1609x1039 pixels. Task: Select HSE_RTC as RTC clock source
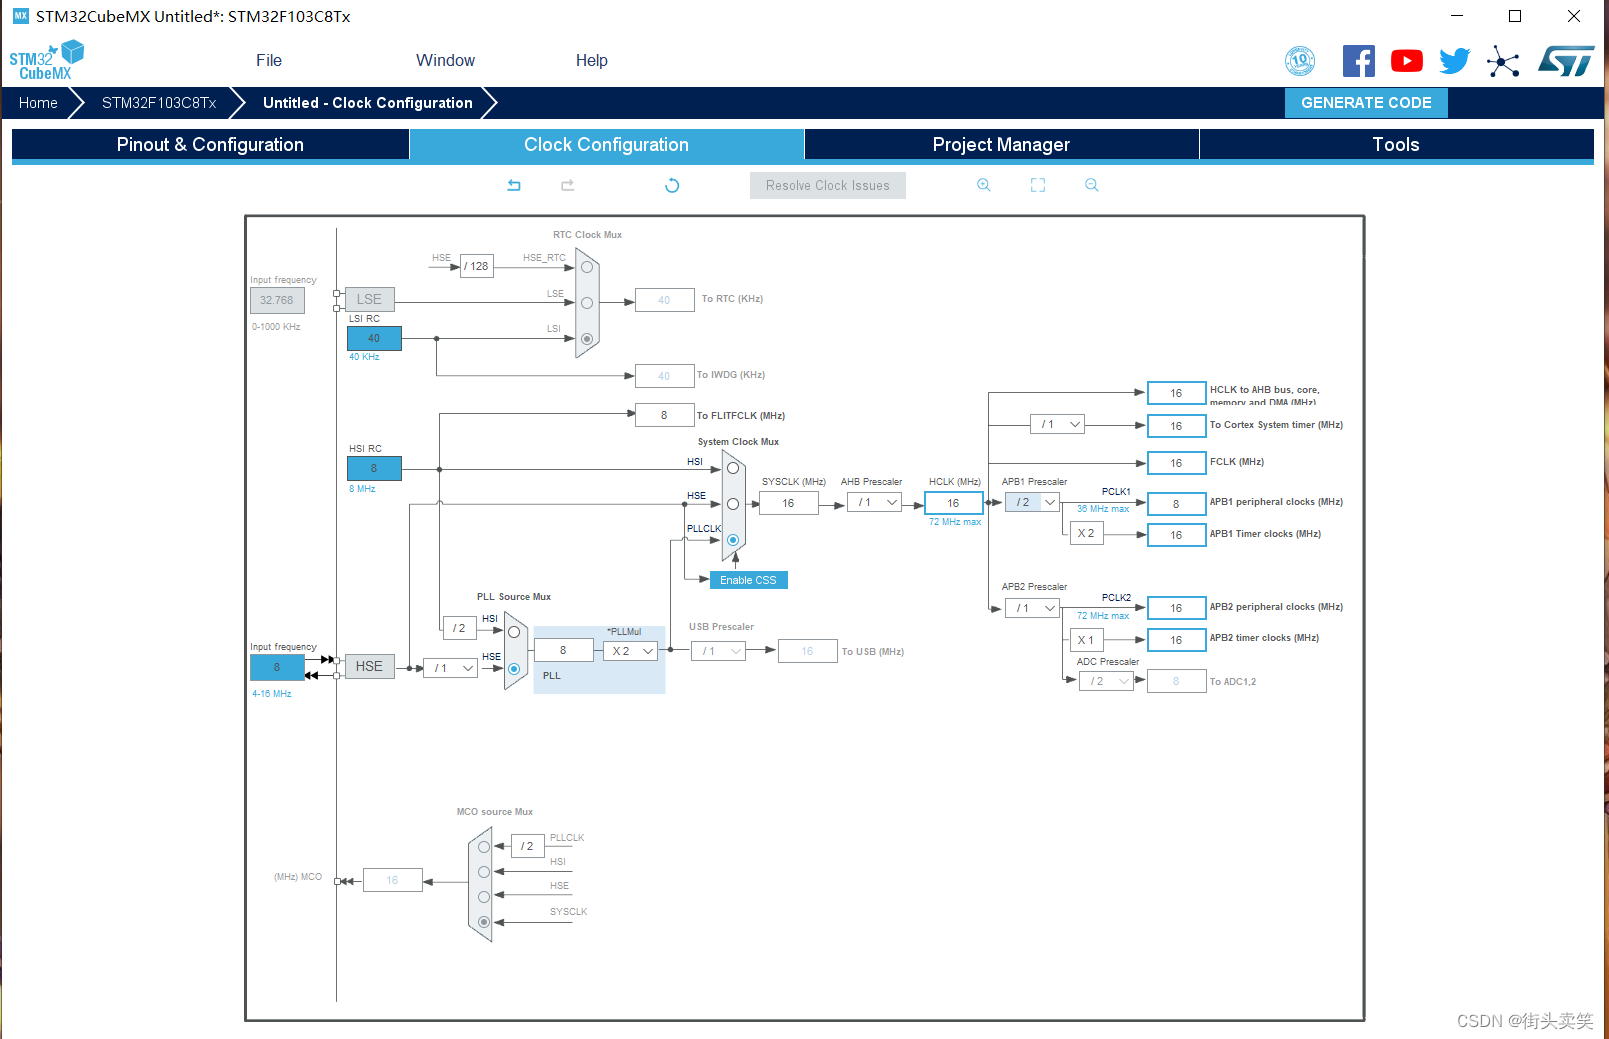pyautogui.click(x=587, y=267)
